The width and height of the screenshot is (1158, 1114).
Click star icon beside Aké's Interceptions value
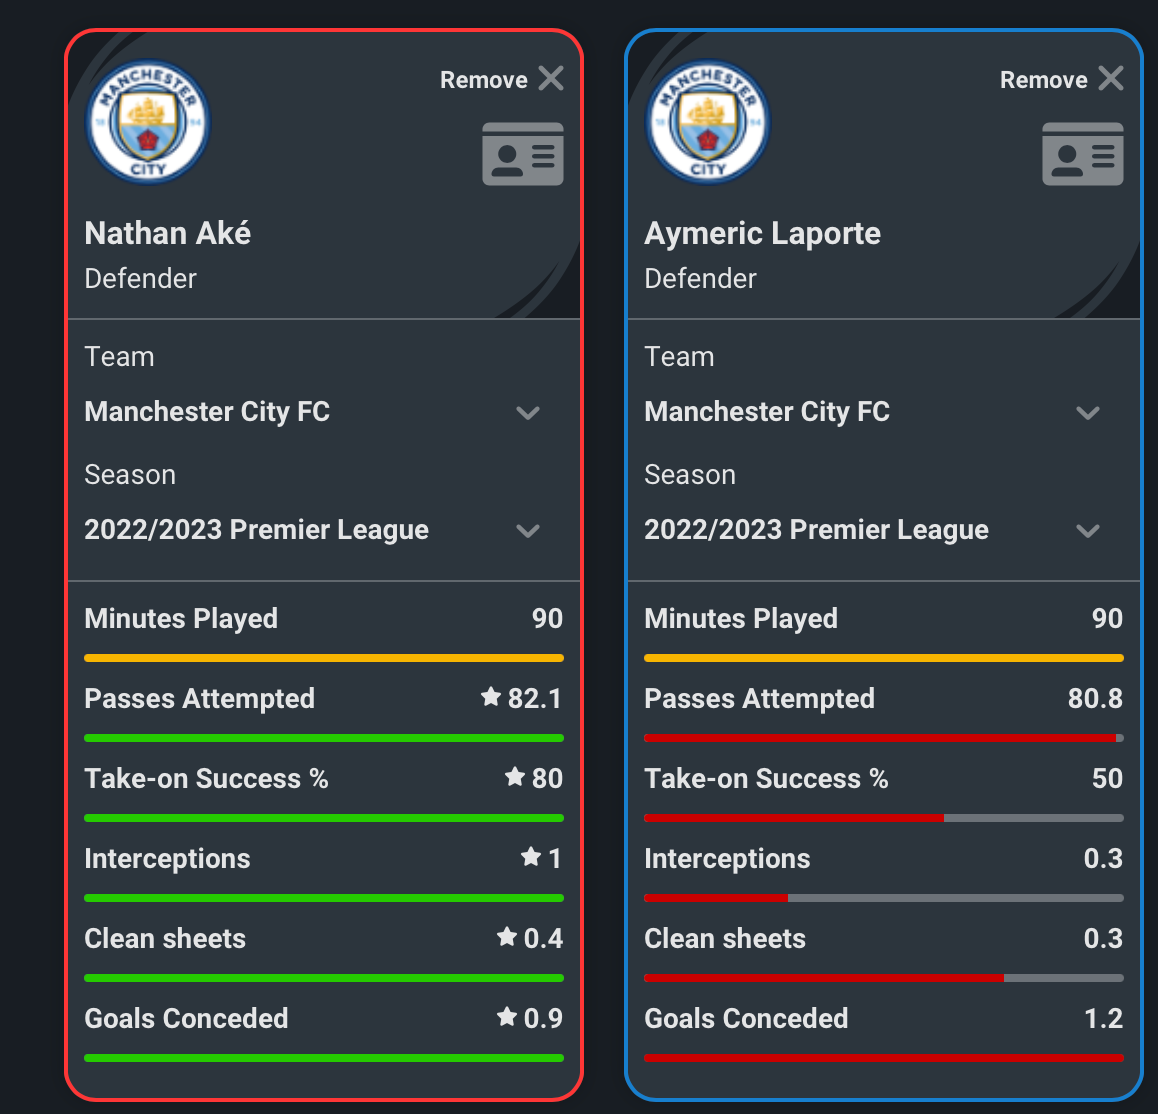click(531, 857)
